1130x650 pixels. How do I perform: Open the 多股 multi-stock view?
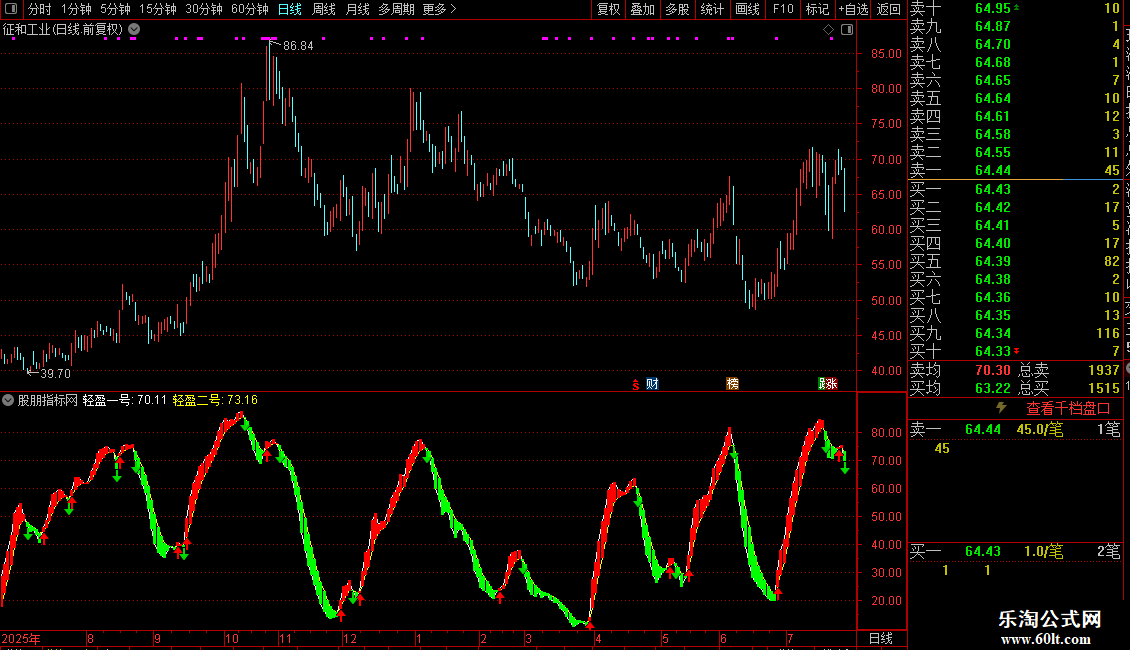tap(677, 9)
